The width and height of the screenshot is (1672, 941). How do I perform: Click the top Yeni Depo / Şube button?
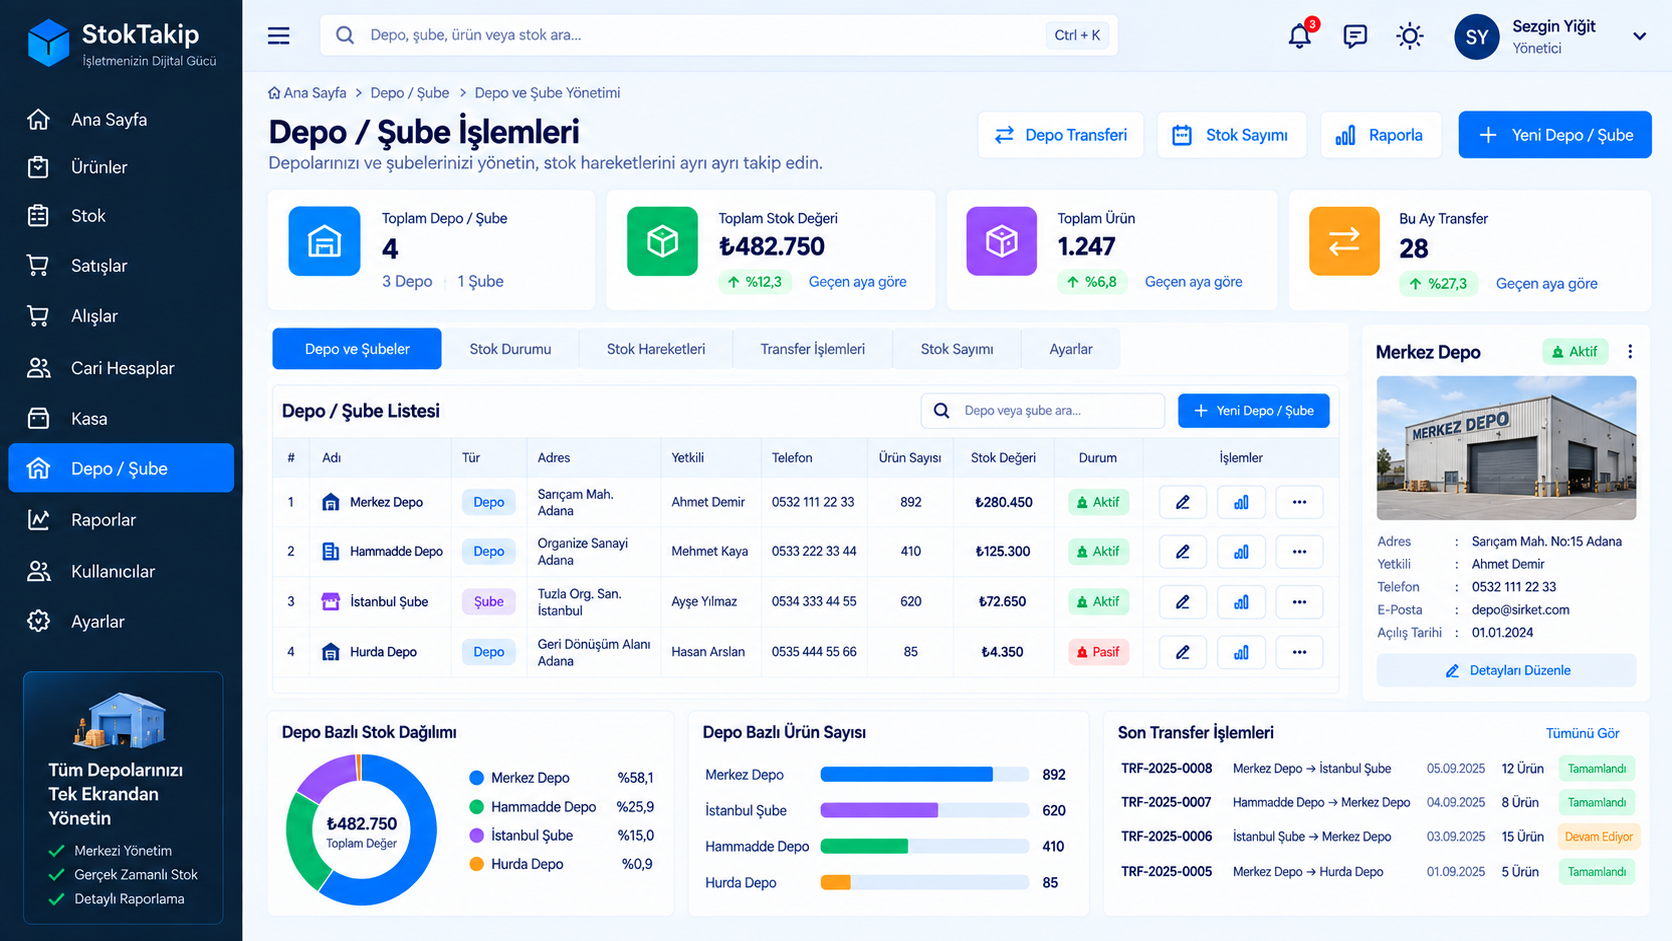click(x=1555, y=135)
